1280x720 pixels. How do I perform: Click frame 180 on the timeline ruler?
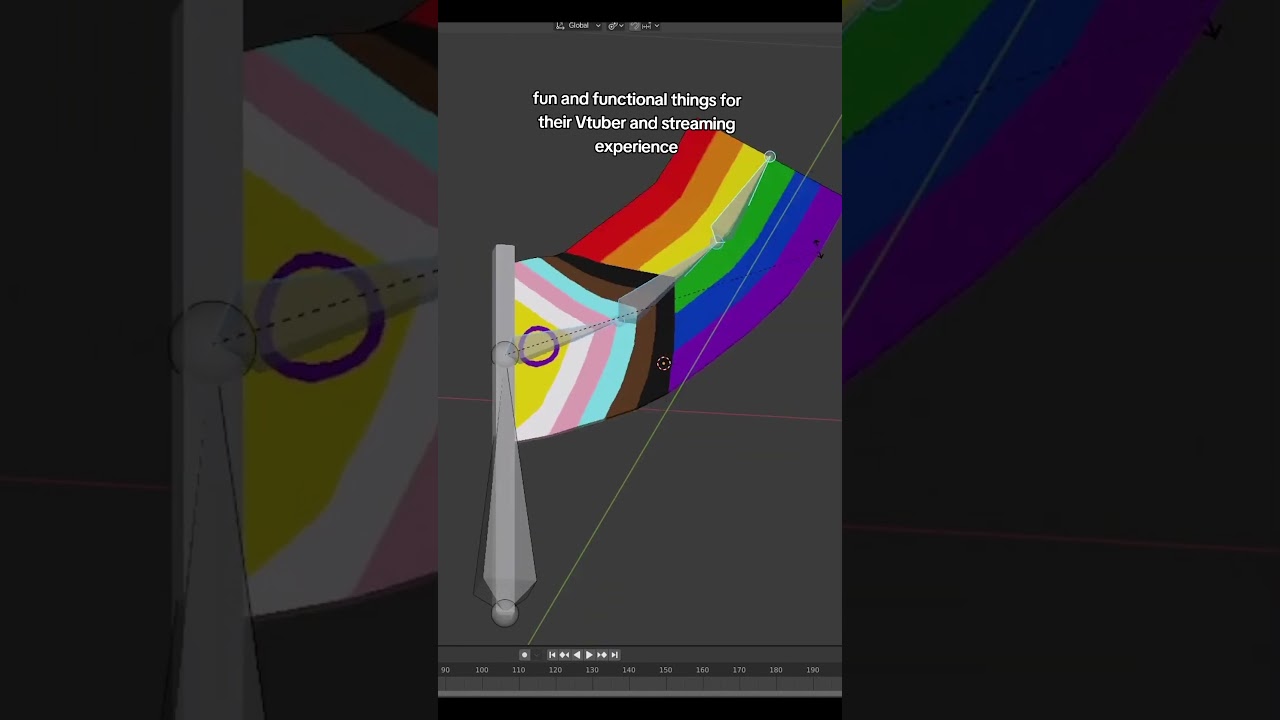[776, 670]
